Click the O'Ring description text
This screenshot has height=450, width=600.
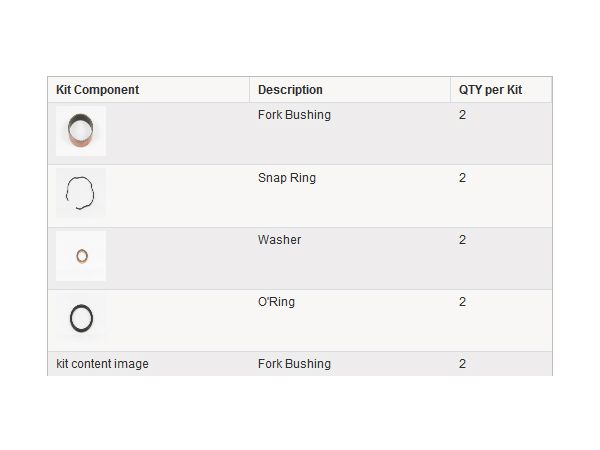tap(276, 302)
